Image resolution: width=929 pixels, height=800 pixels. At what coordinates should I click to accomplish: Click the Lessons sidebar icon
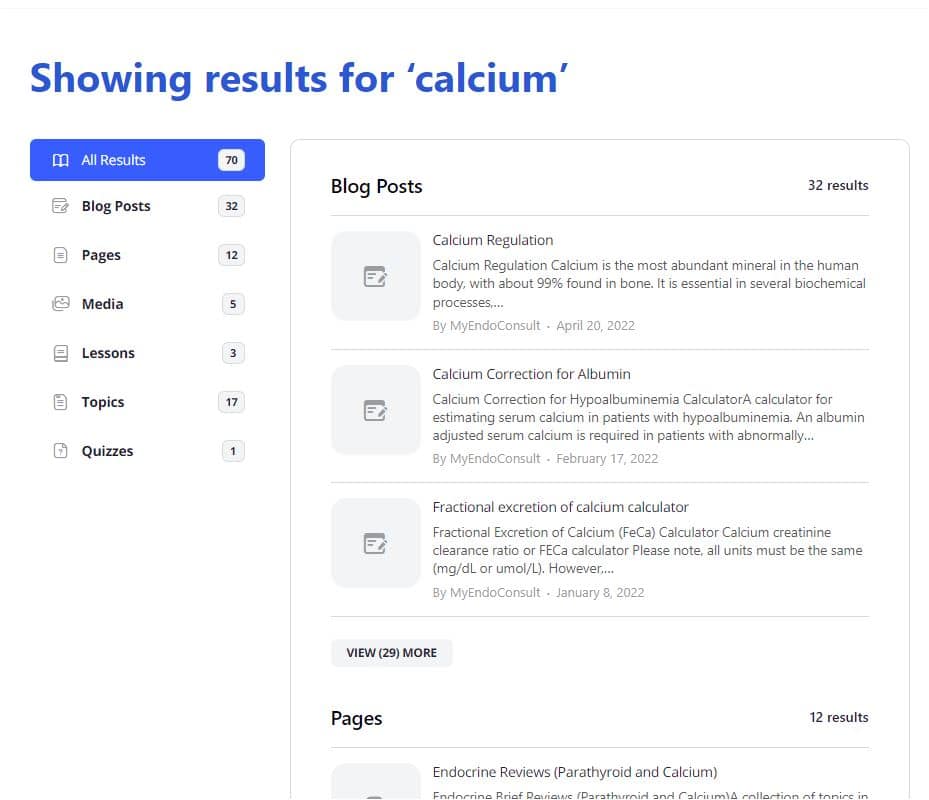pos(61,353)
